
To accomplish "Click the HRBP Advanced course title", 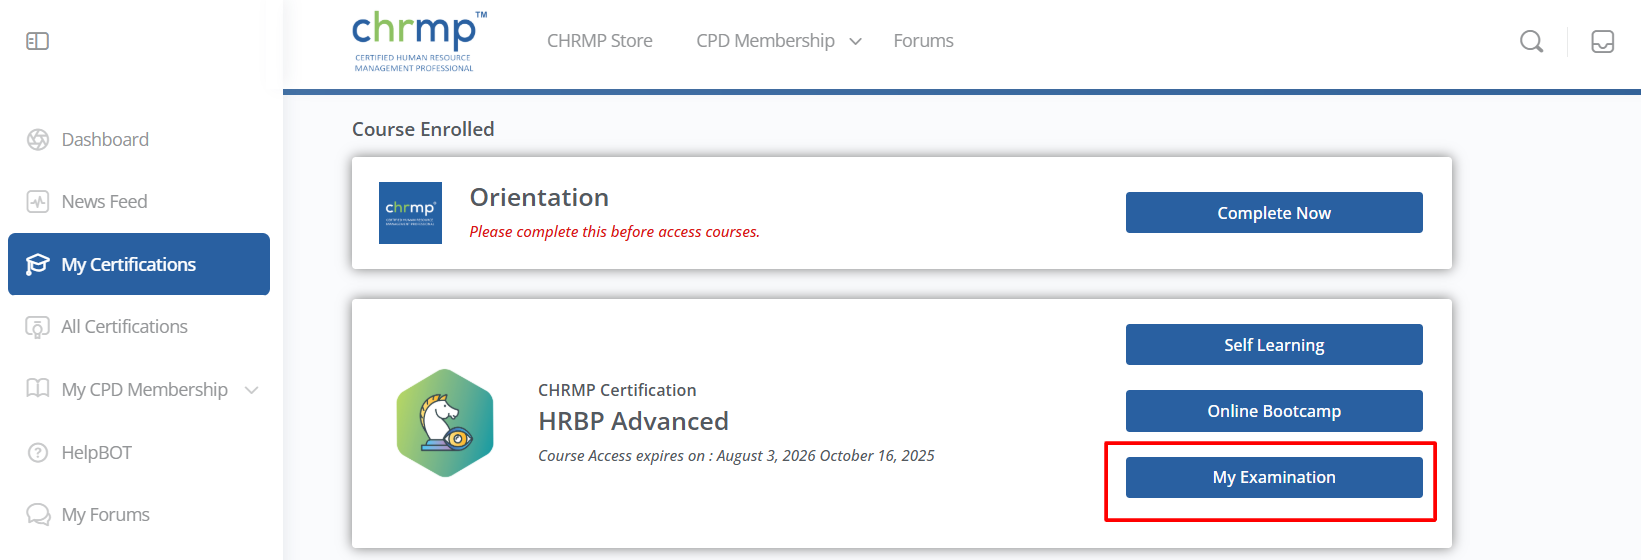I will pos(633,422).
